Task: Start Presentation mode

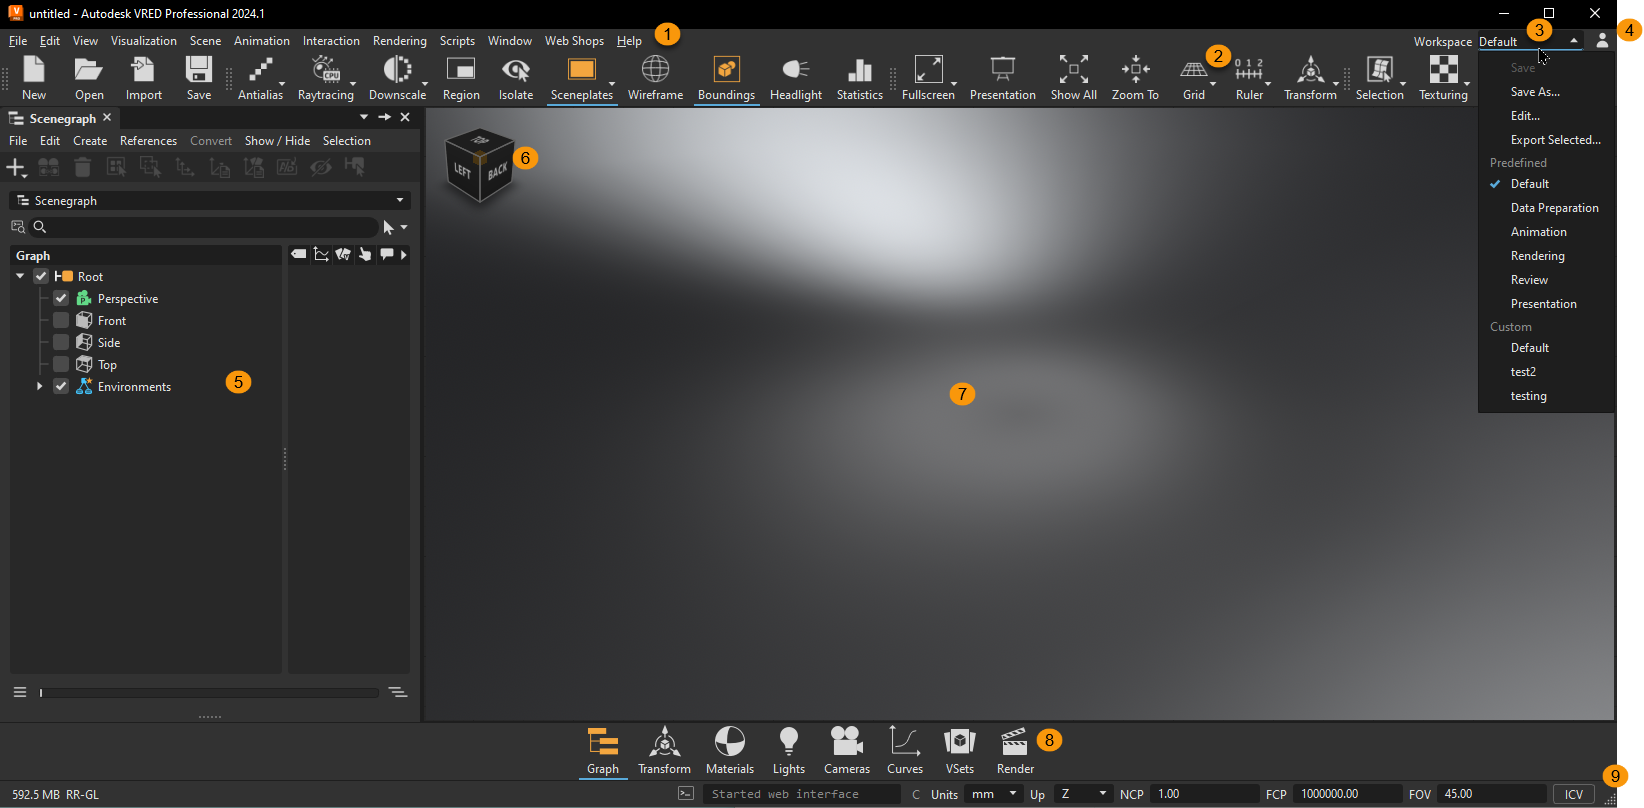Action: click(x=1002, y=78)
